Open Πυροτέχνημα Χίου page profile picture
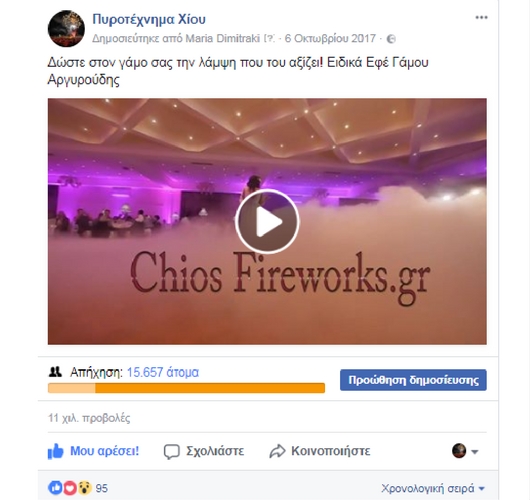This screenshot has height=500, width=530. (66, 28)
